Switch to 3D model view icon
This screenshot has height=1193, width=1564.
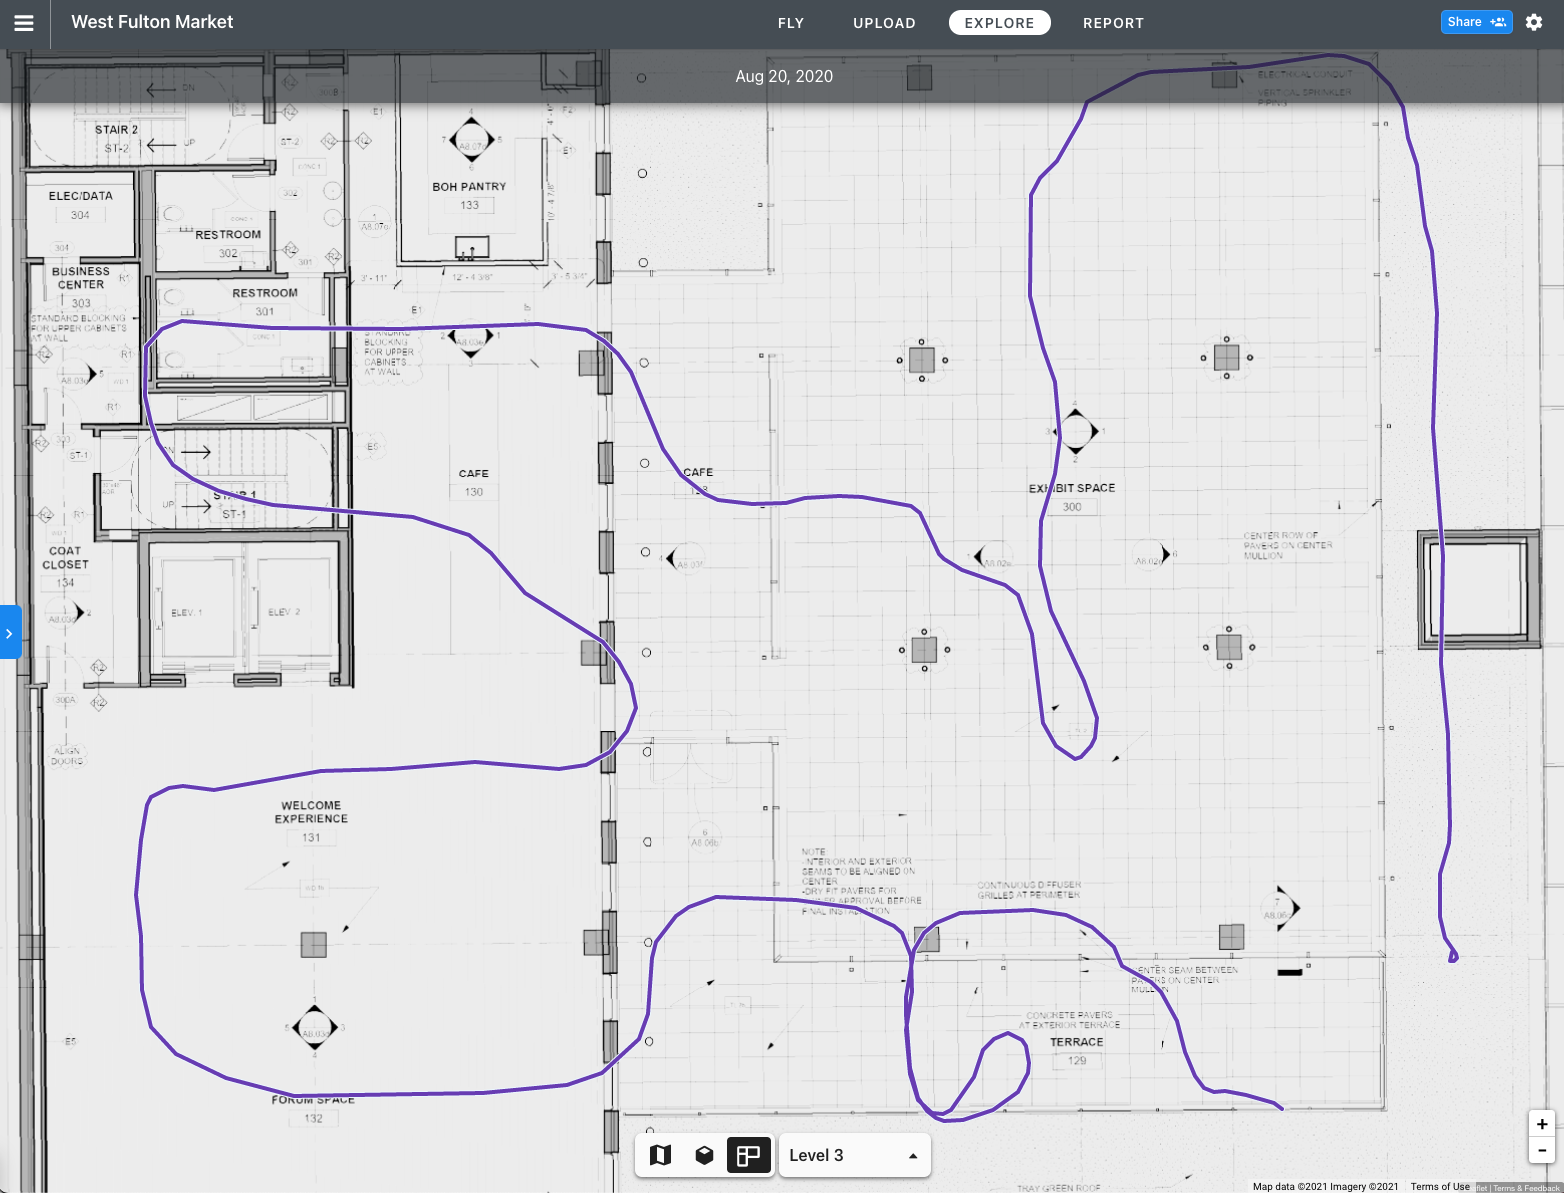[704, 1155]
